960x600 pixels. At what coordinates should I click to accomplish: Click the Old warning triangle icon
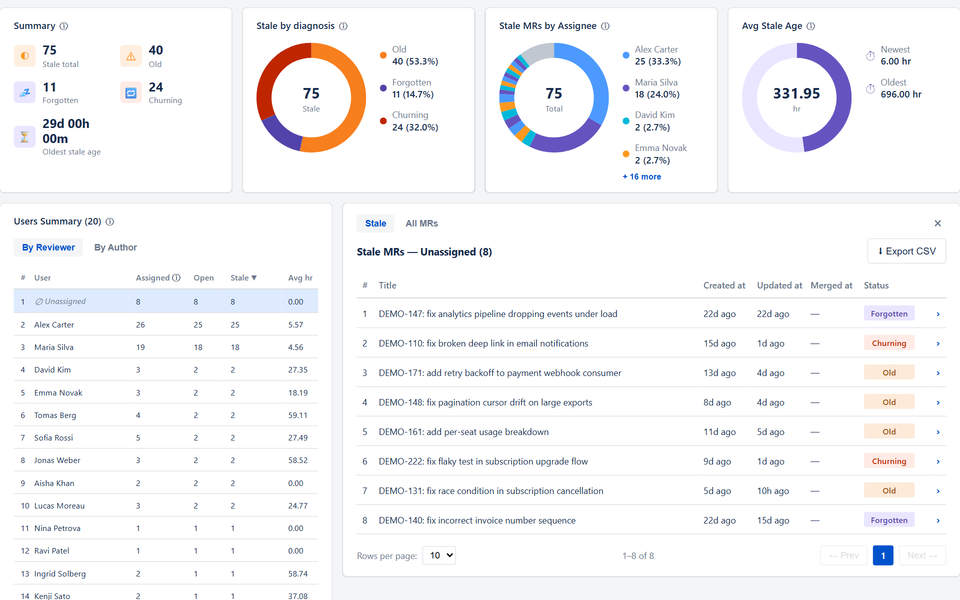click(131, 56)
